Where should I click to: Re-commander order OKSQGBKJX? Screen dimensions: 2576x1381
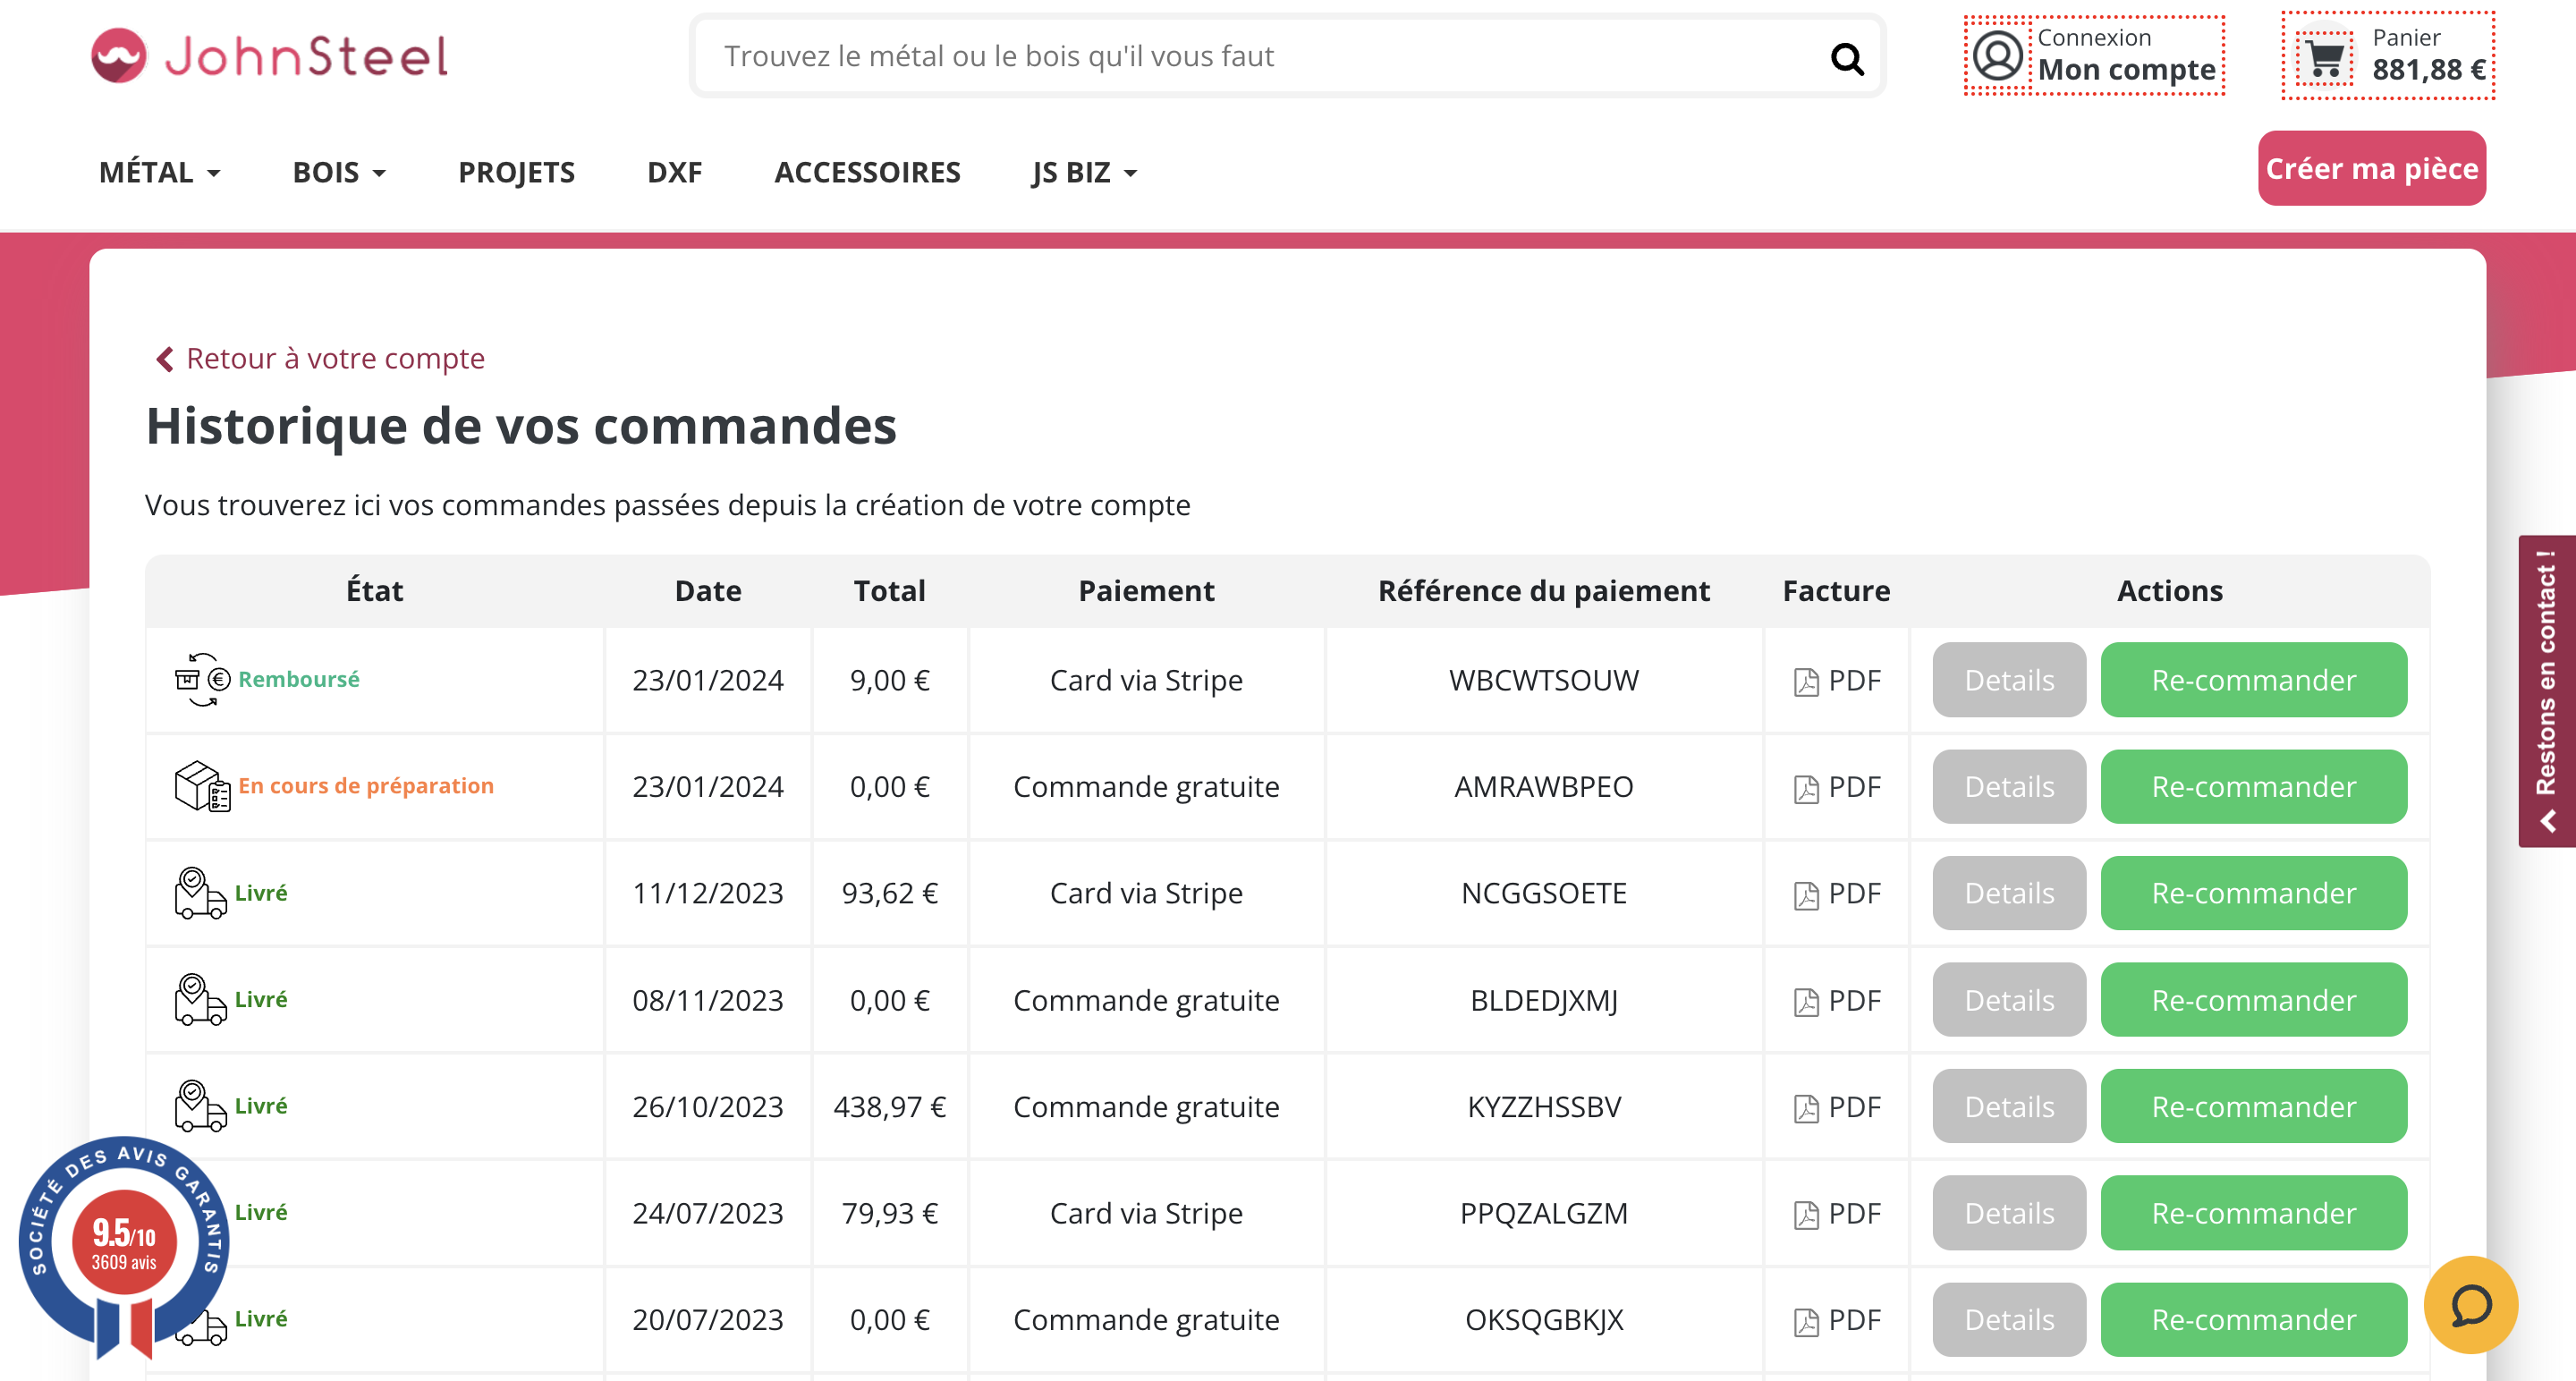click(x=2253, y=1320)
